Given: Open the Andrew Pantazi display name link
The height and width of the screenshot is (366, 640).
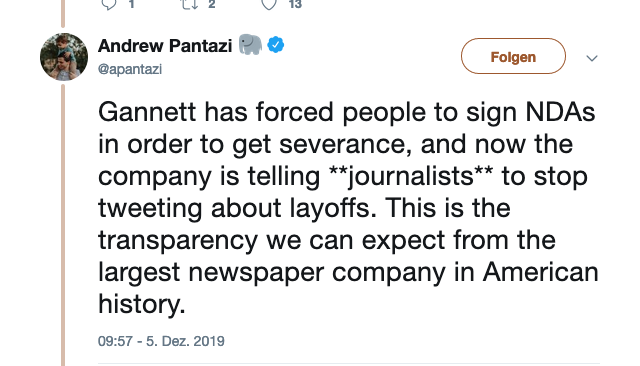Looking at the screenshot, I should [165, 45].
